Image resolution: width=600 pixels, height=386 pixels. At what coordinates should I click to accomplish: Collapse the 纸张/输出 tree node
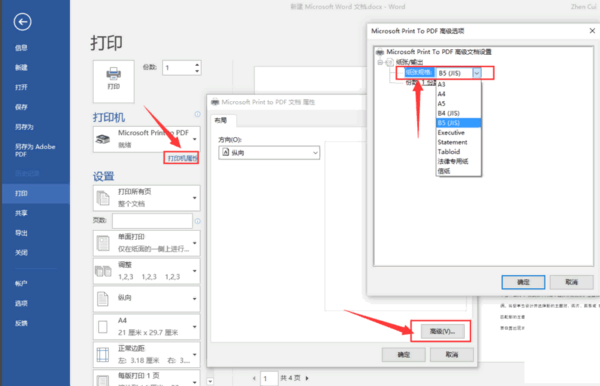(380, 62)
